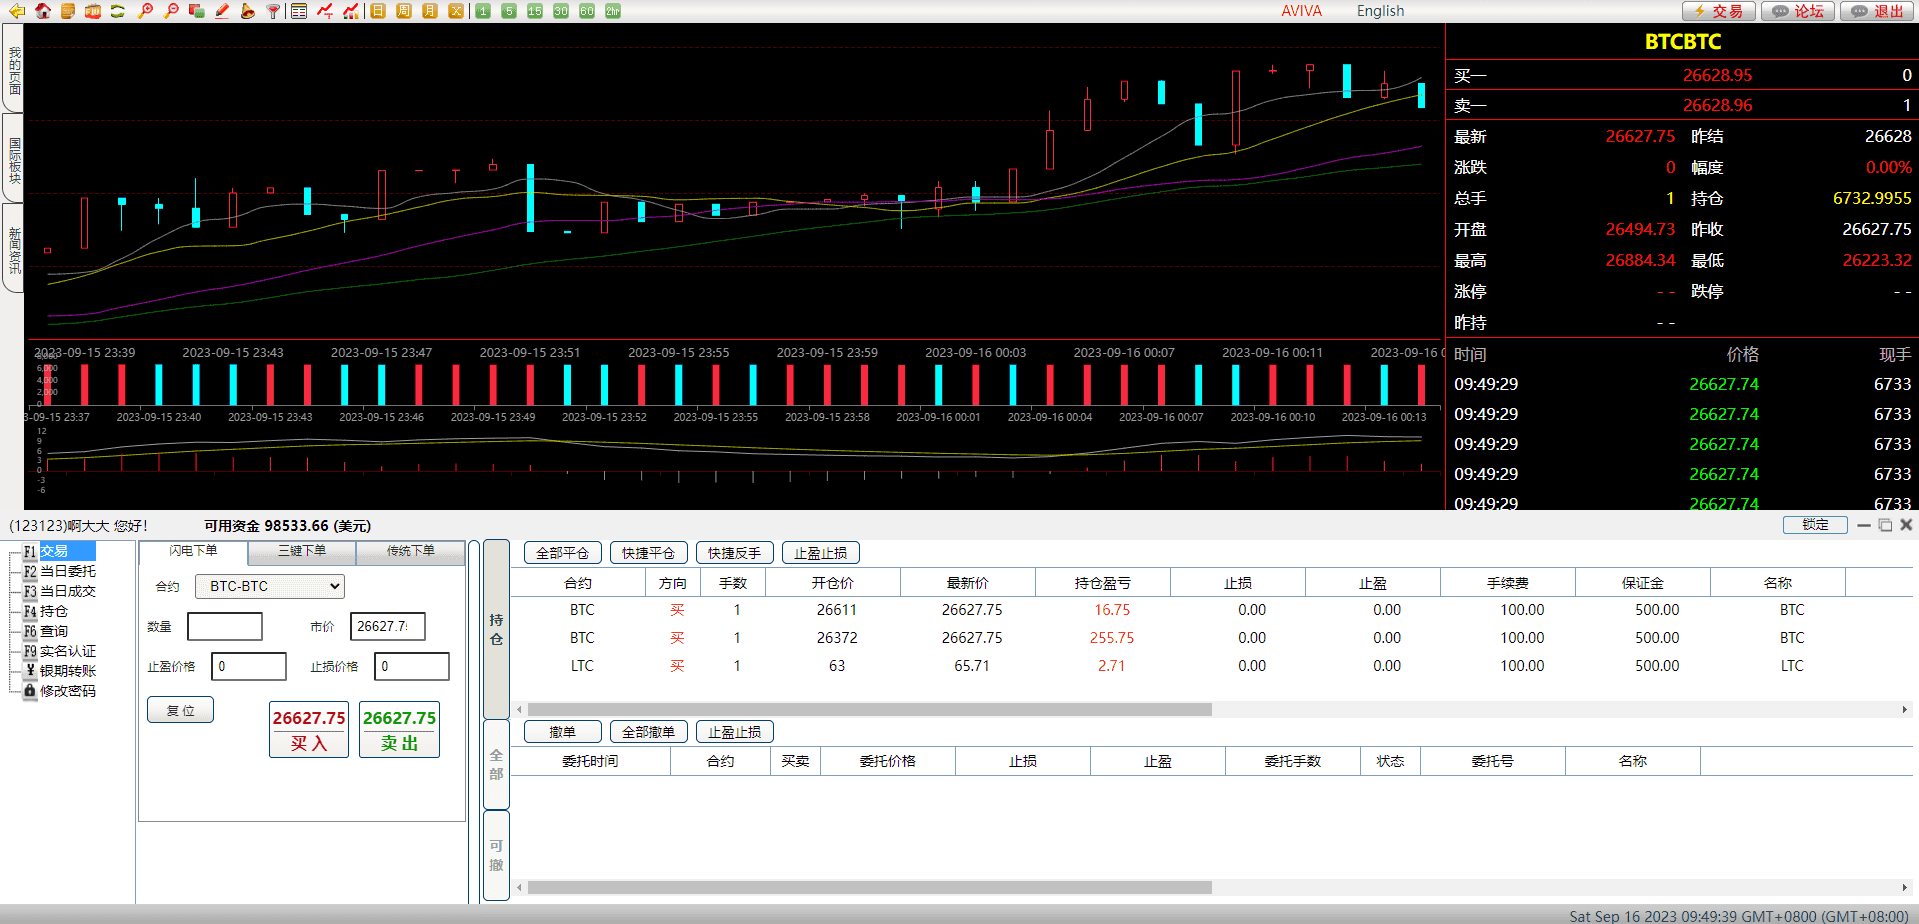1919x924 pixels.
Task: Click the positions table horizontal scrollbar
Action: [869, 709]
